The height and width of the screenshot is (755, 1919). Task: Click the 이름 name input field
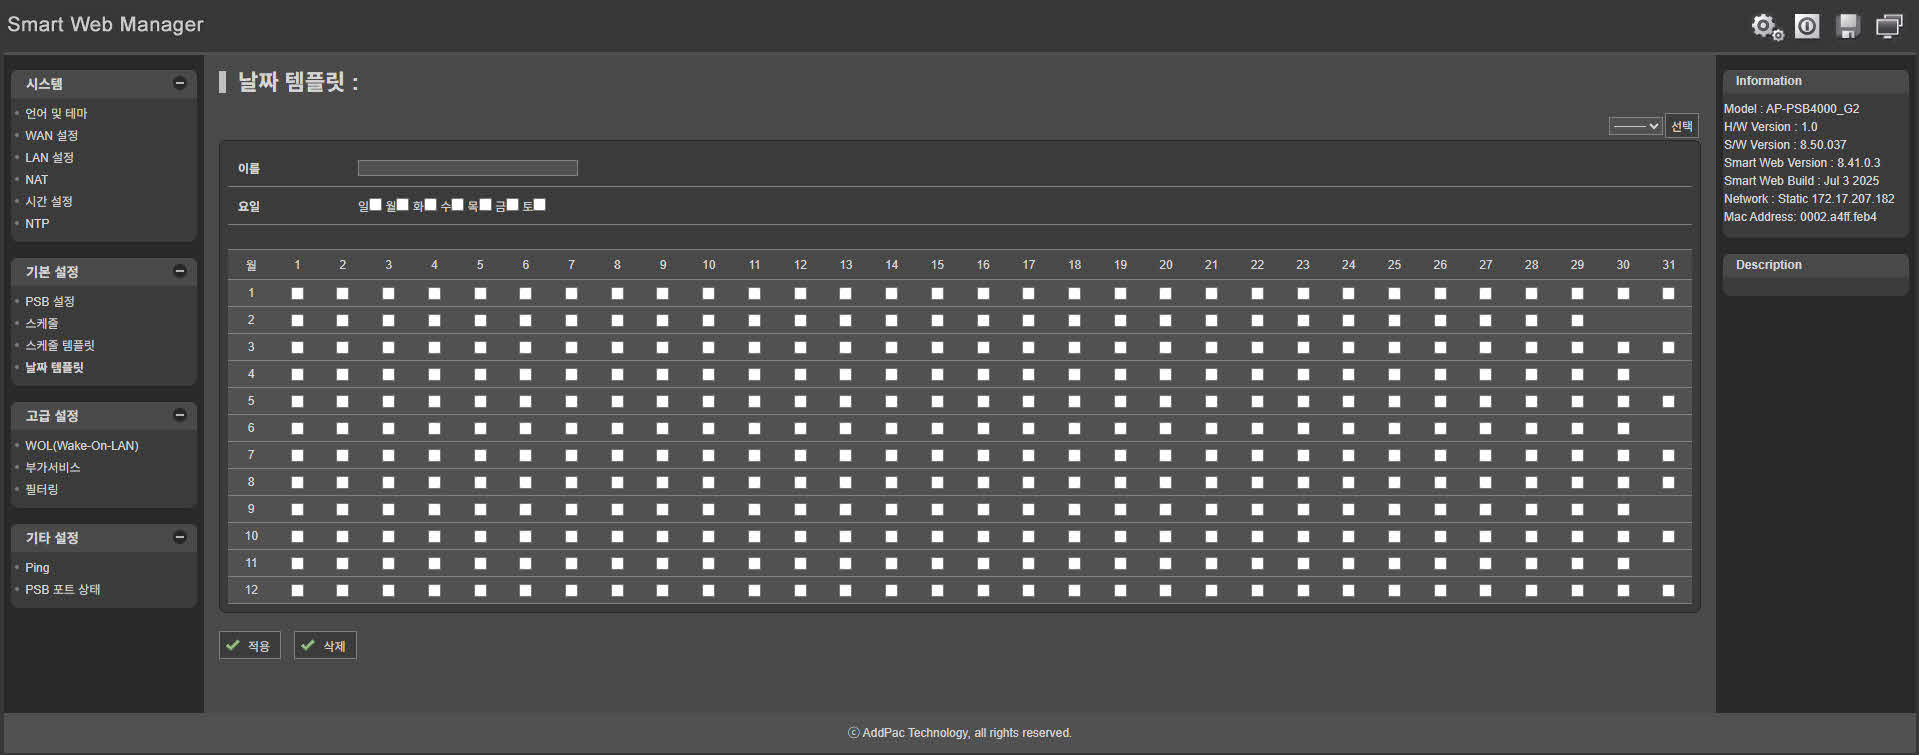467,168
